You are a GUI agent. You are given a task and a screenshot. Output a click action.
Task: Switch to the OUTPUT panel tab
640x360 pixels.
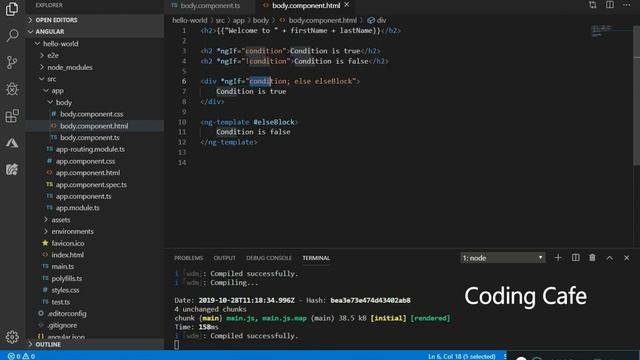click(x=224, y=258)
